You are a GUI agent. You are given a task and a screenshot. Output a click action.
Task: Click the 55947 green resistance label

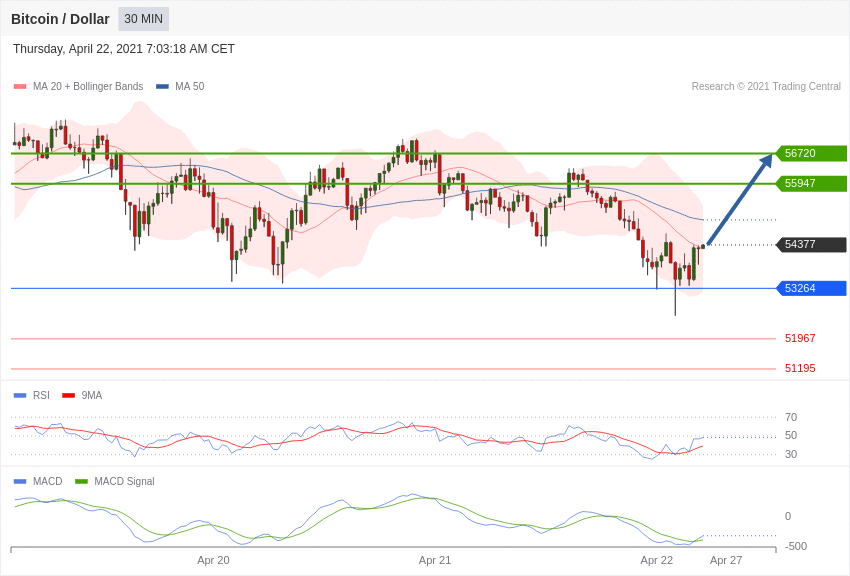[x=812, y=184]
